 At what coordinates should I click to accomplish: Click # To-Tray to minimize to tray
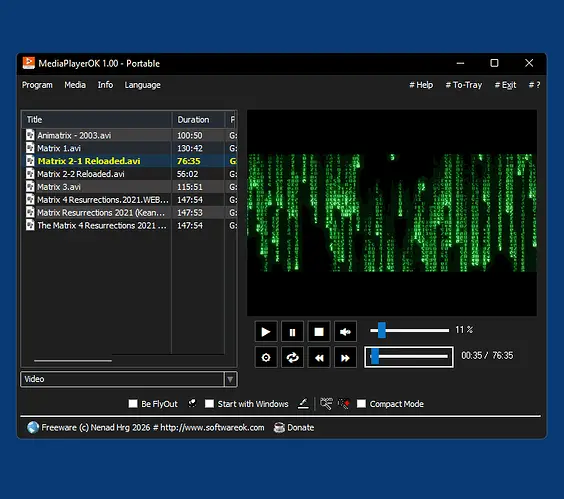point(464,85)
